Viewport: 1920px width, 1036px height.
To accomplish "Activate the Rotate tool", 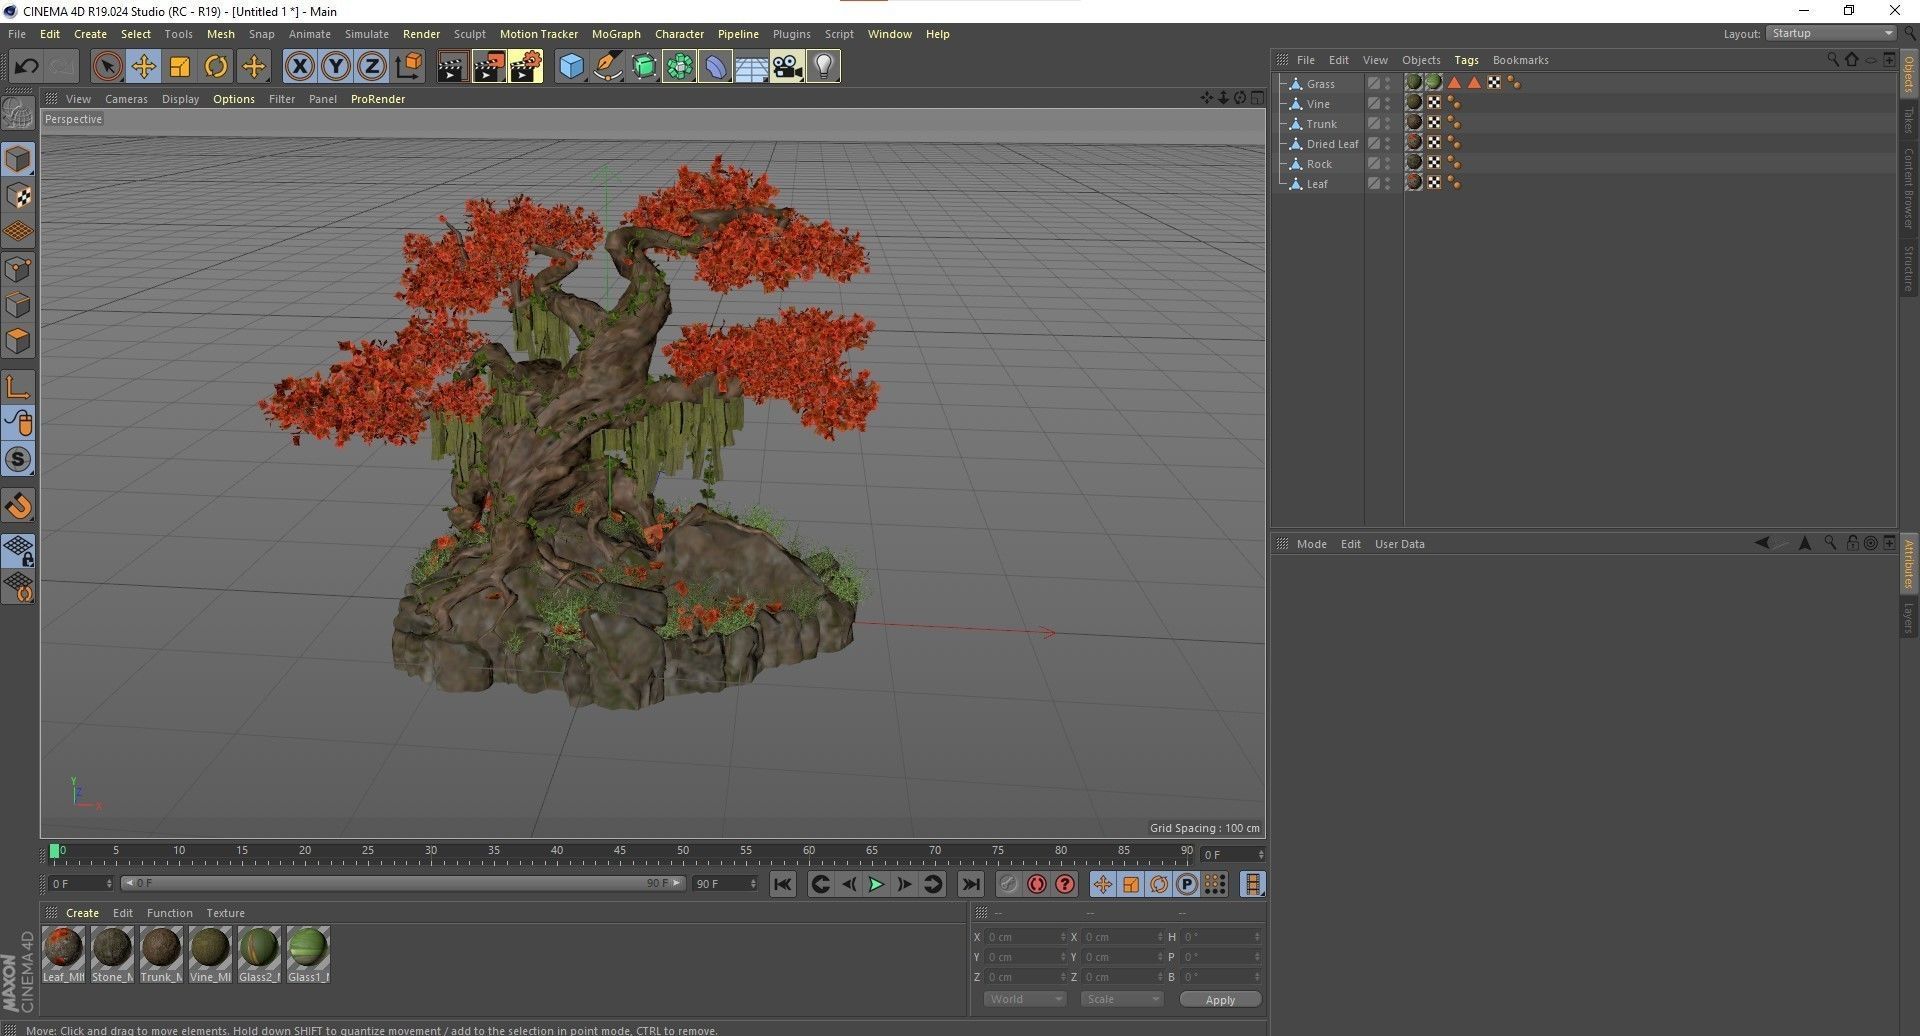I will coord(216,67).
